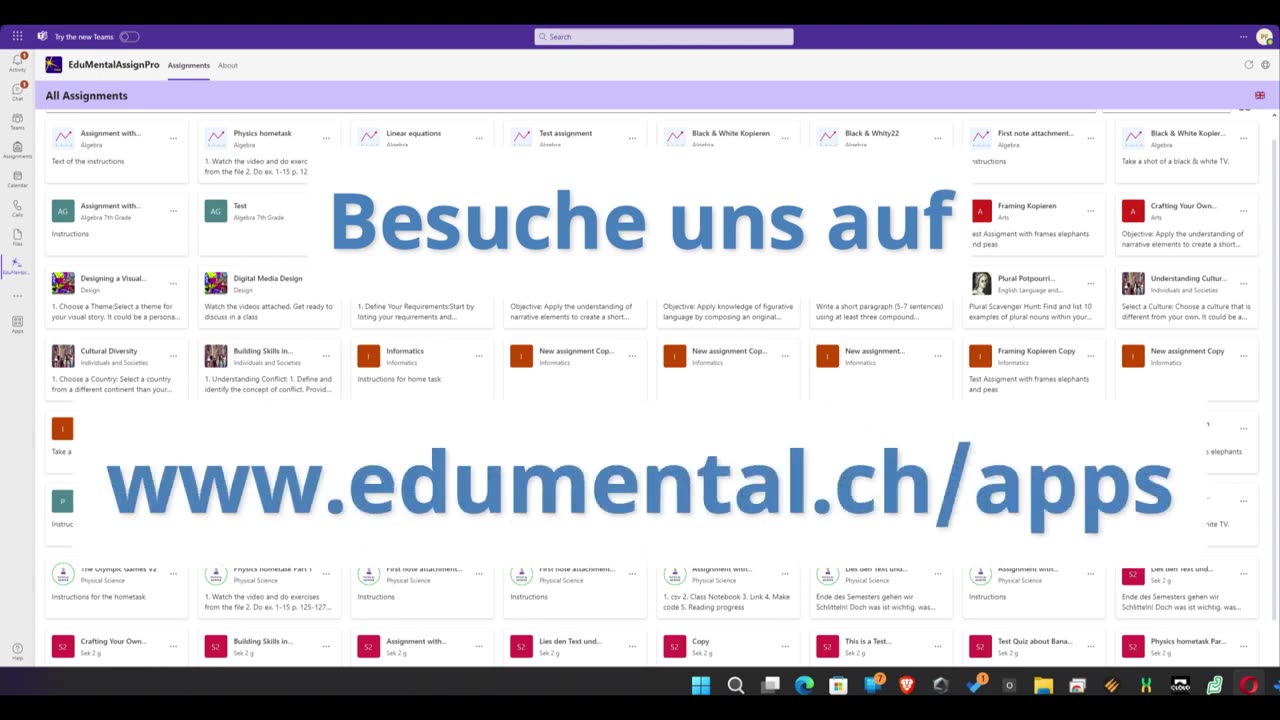Click 'Instructions for home task' text
This screenshot has width=1280, height=720.
pos(399,379)
